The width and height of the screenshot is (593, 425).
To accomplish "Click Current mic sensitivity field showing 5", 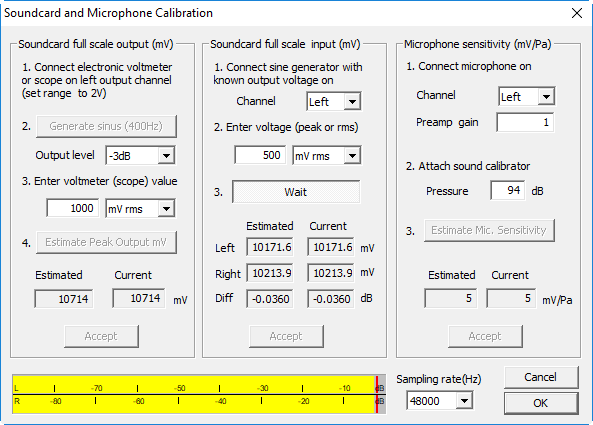I will point(511,298).
